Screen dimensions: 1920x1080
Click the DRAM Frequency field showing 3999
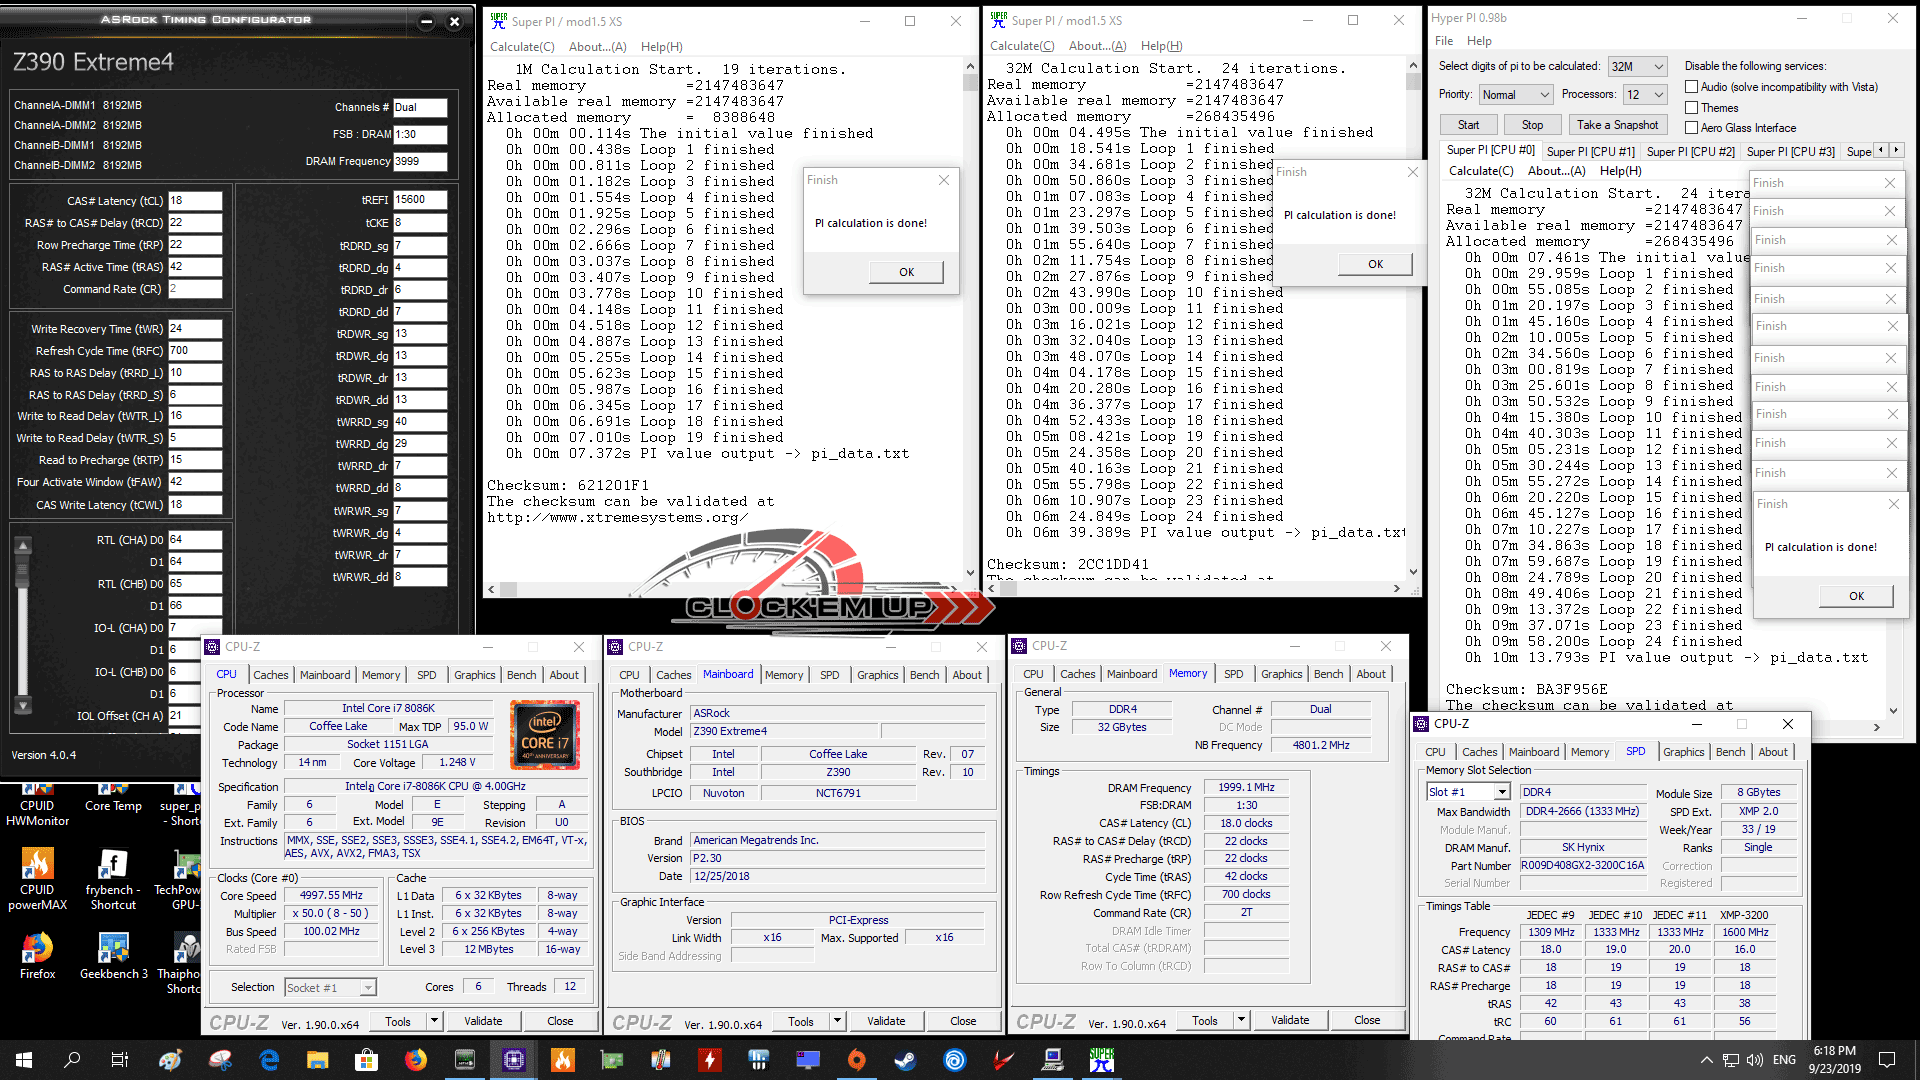click(420, 161)
